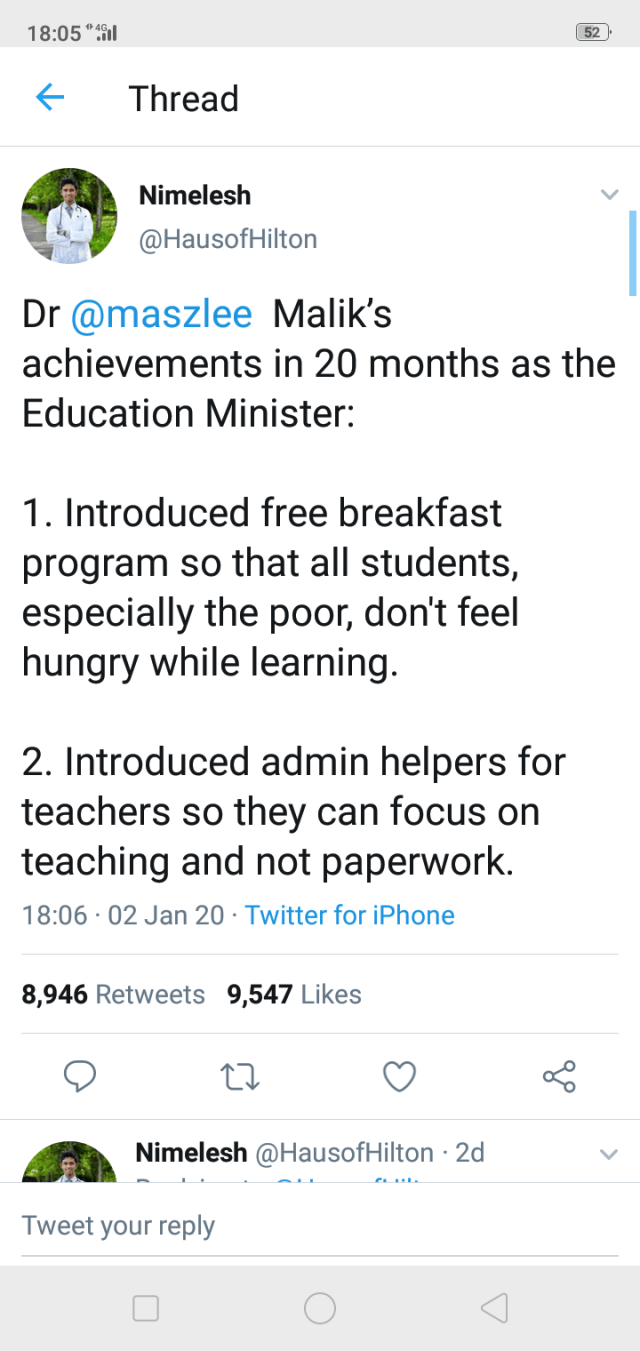Screen dimensions: 640x1351
Task: View the 8,946 Retweets list
Action: (113, 995)
